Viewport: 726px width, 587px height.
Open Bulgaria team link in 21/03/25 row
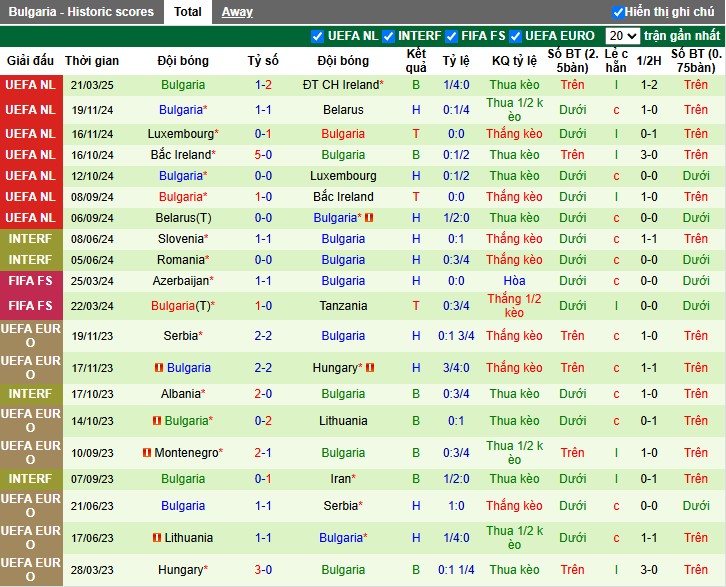[183, 85]
